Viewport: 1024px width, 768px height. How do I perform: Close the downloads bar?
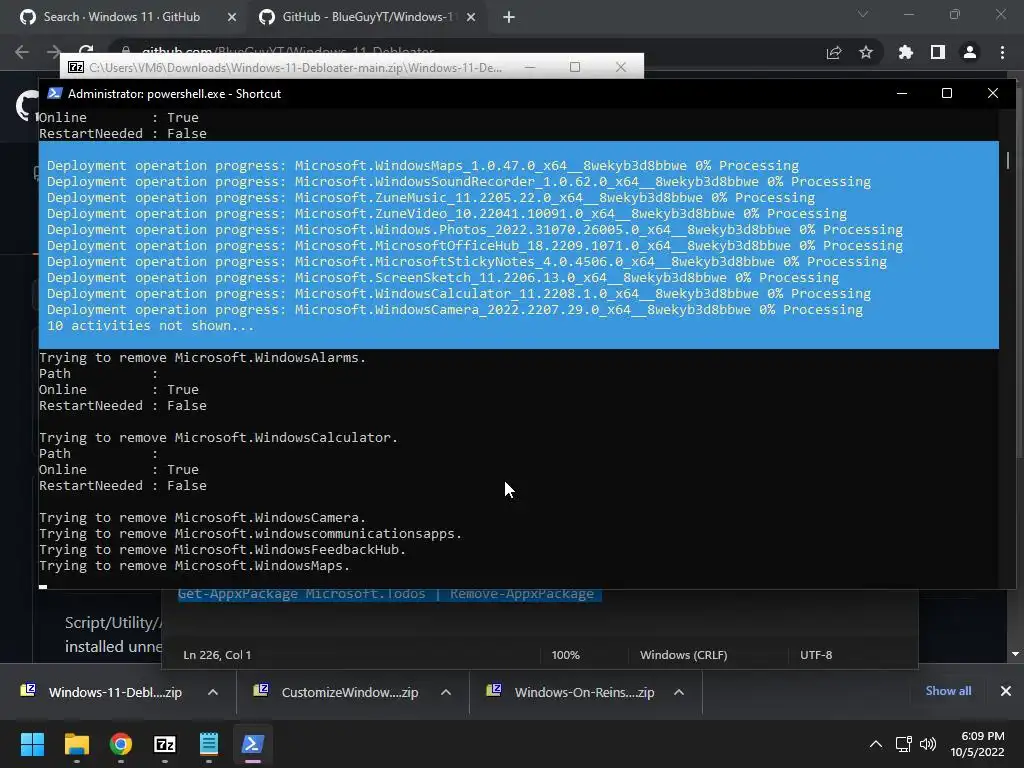click(x=1006, y=691)
